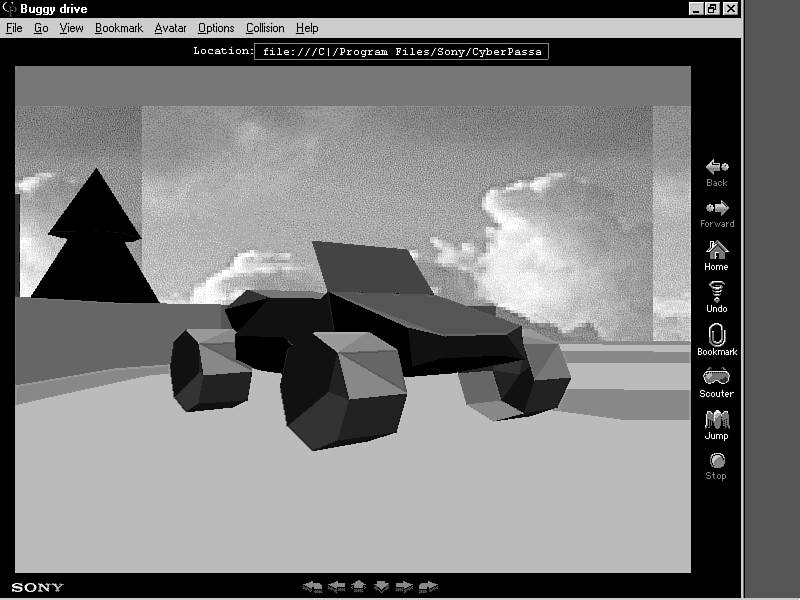Click the move-right arrow in the bottom navigation bar

point(404,586)
